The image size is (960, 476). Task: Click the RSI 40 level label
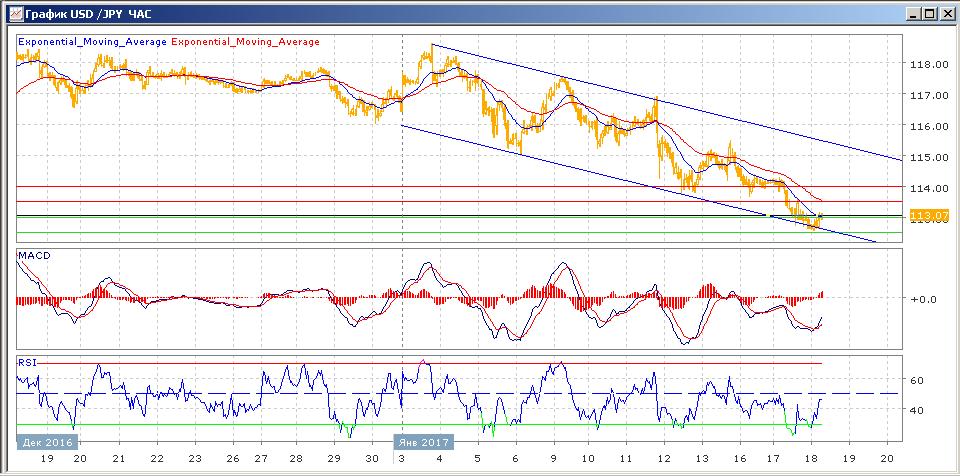click(917, 410)
